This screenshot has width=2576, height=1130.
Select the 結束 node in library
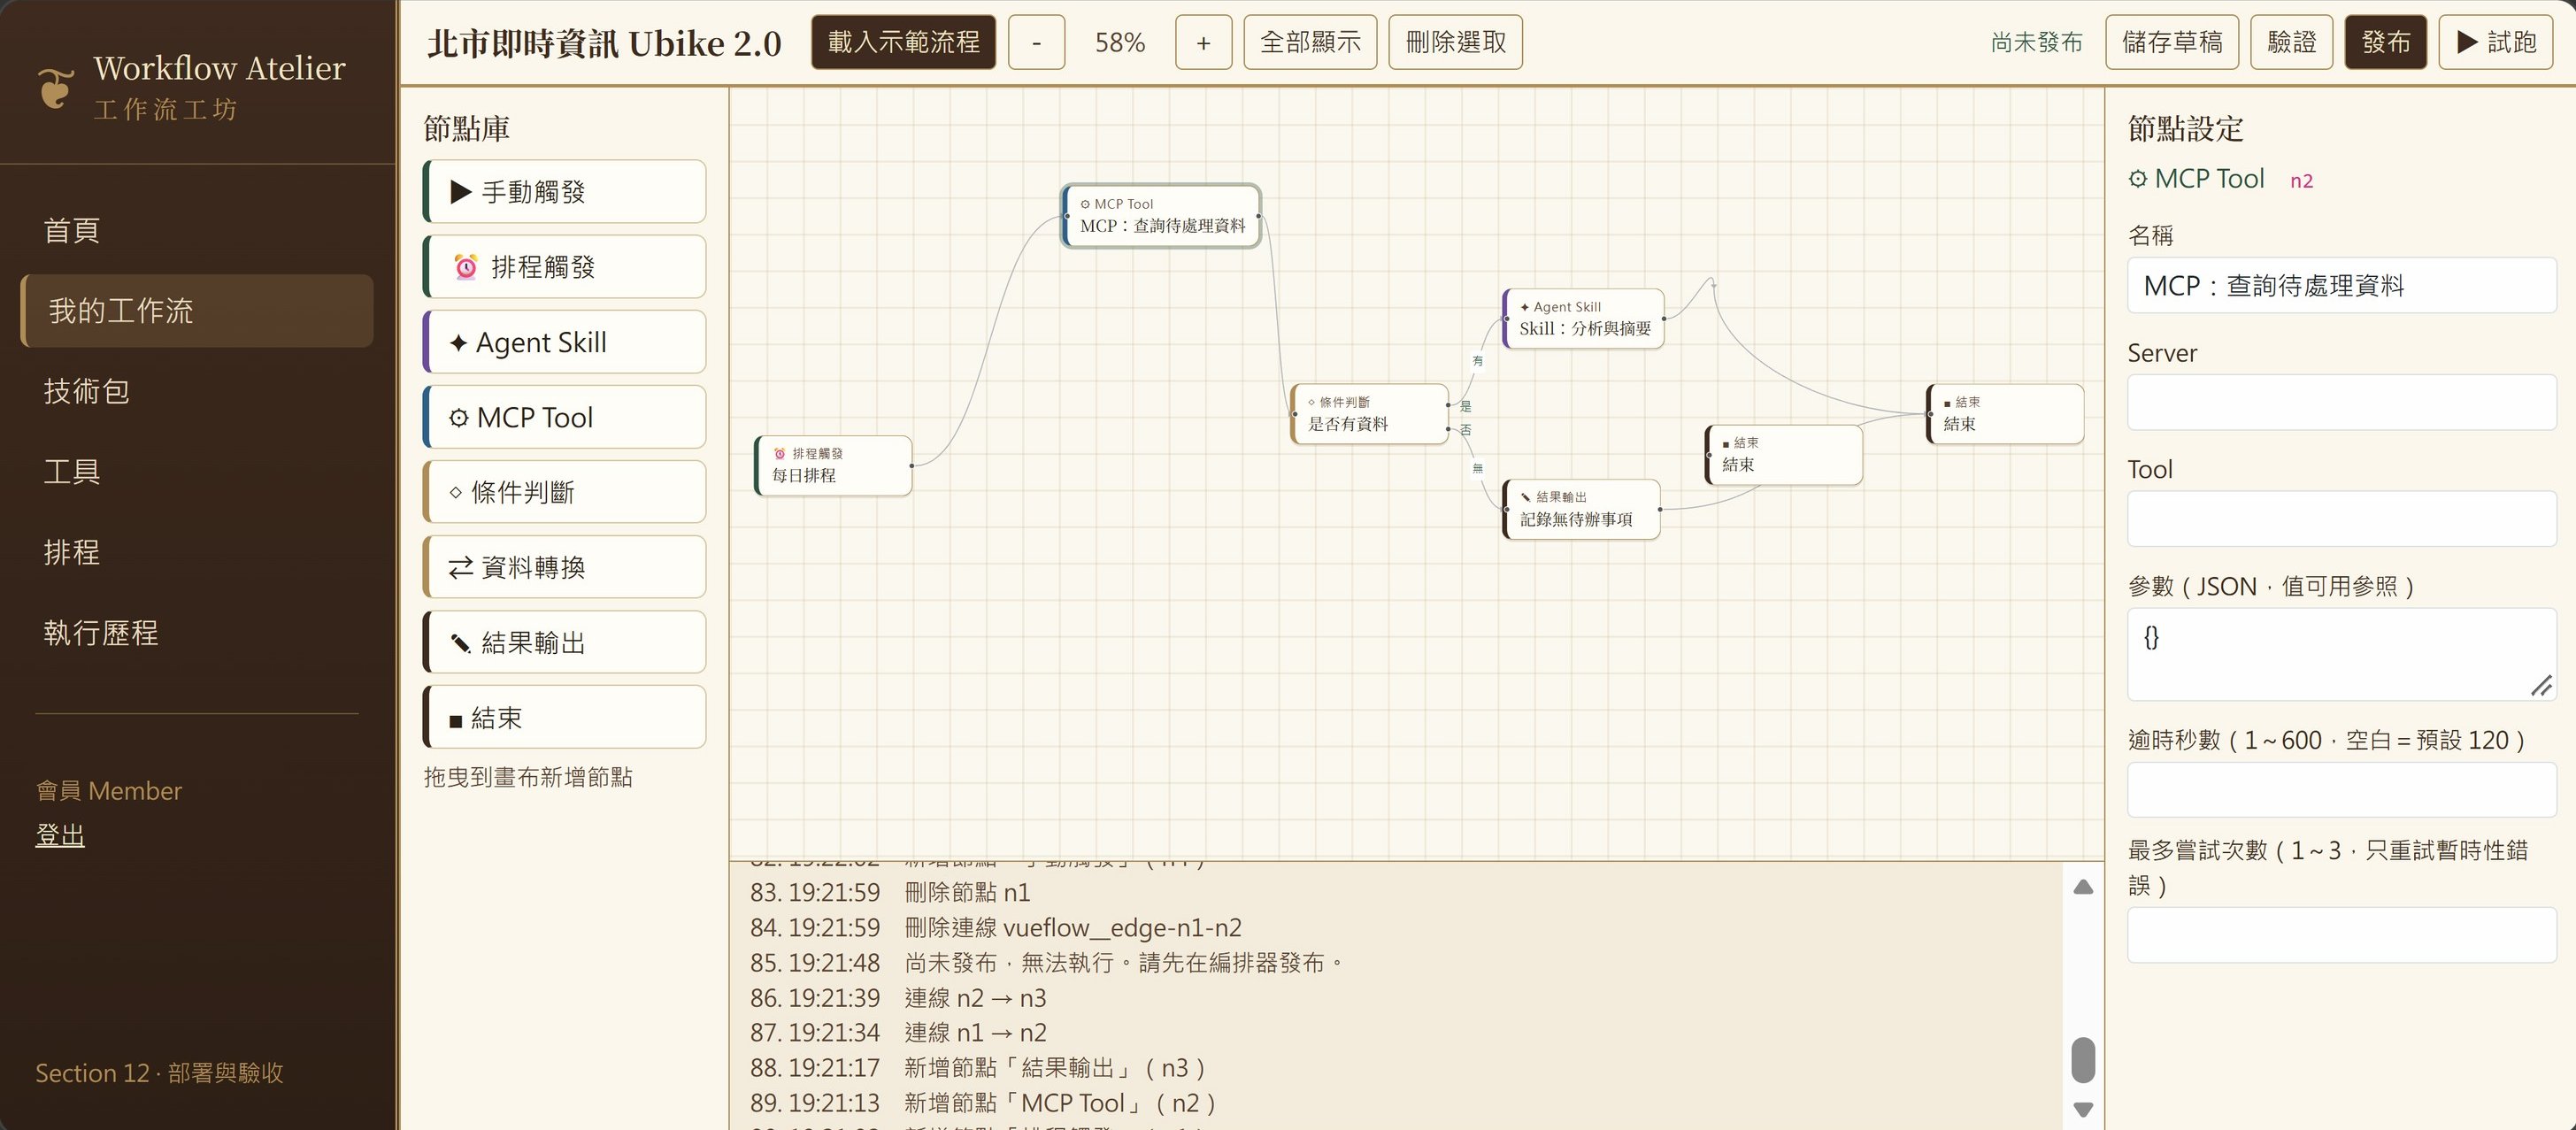pos(564,717)
